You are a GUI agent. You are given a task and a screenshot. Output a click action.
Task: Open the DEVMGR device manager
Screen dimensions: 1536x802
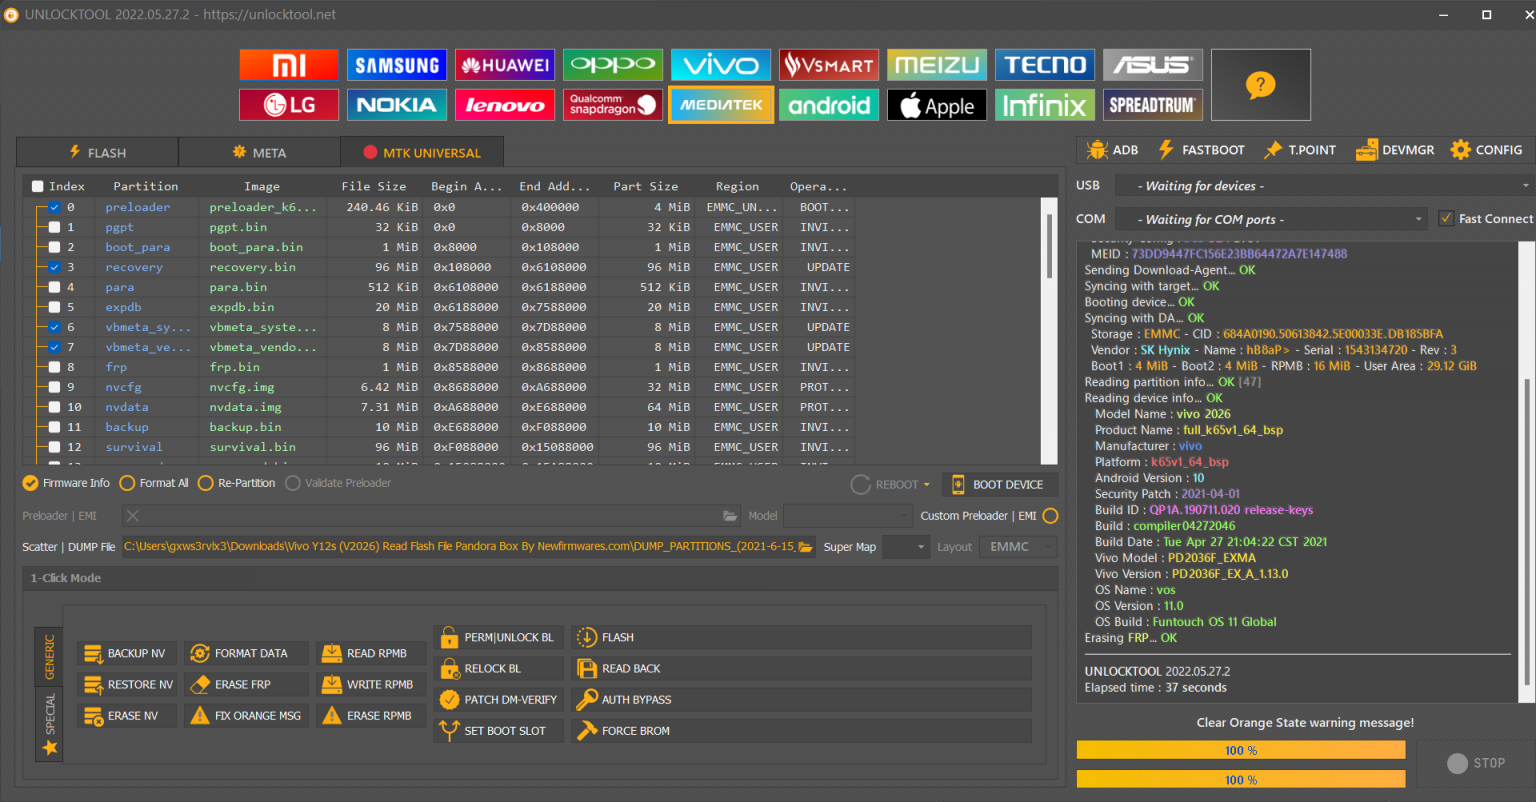click(1395, 150)
